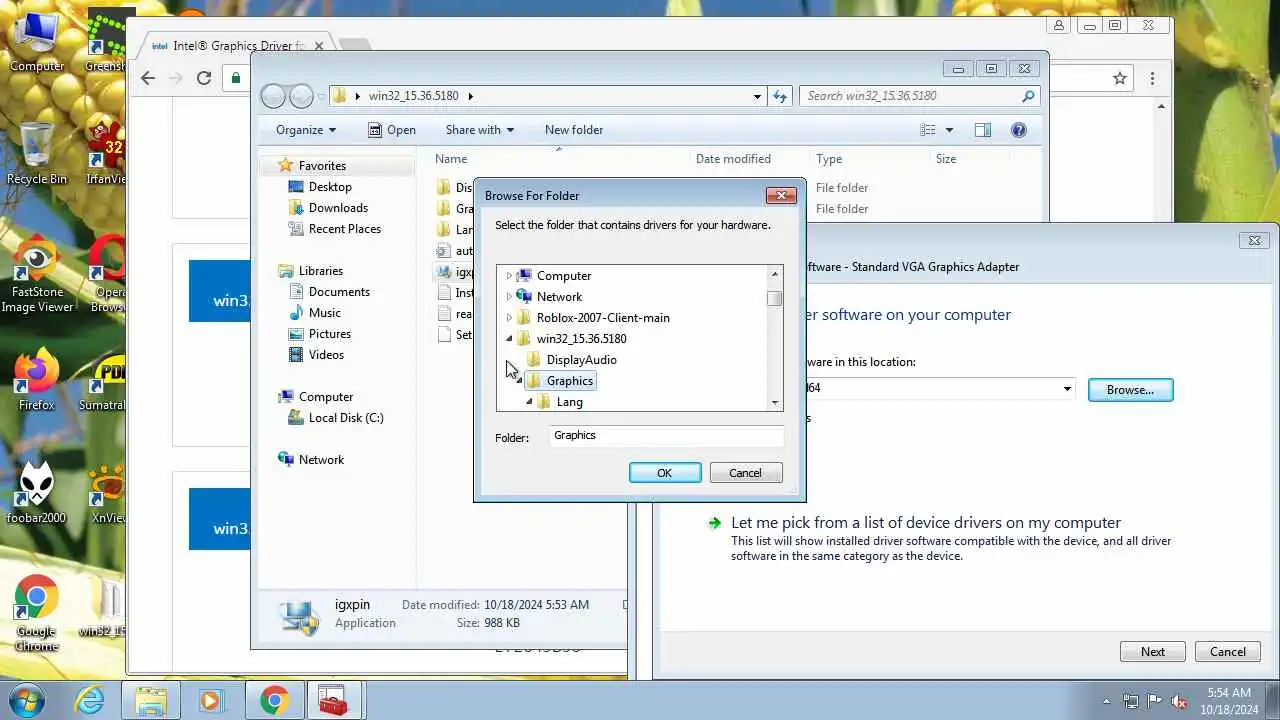Screen dimensions: 1280x720
Task: Open Chrome's three-dot menu
Action: point(1152,78)
